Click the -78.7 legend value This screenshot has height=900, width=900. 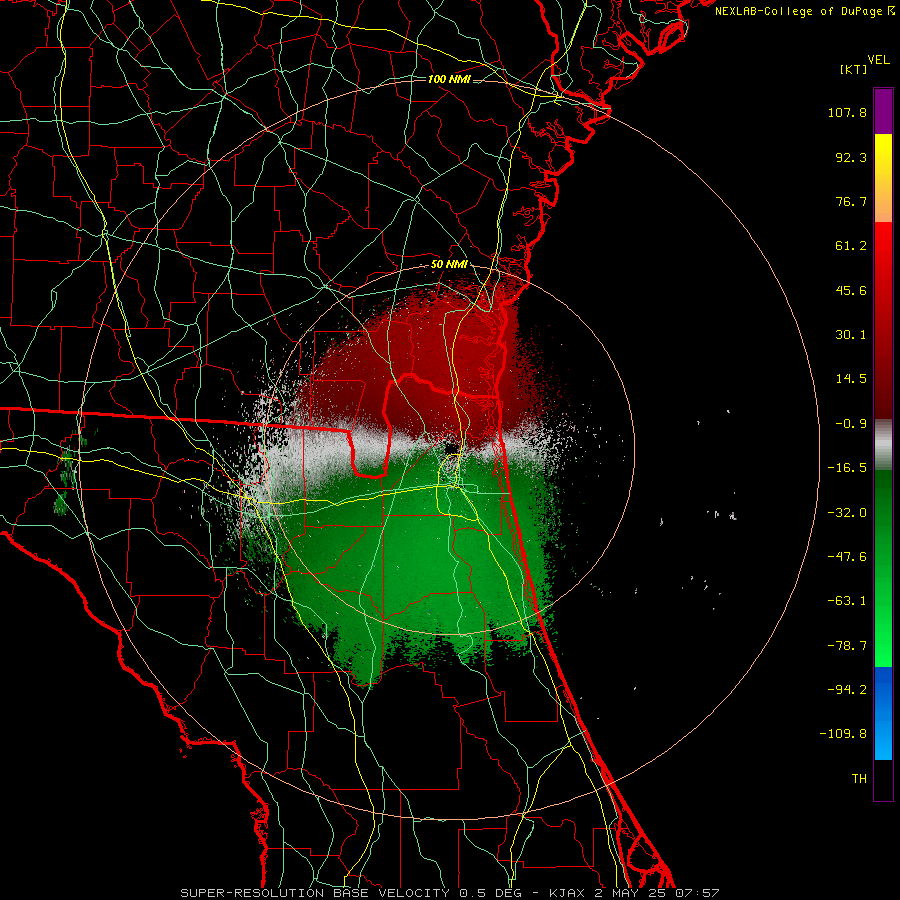[847, 646]
